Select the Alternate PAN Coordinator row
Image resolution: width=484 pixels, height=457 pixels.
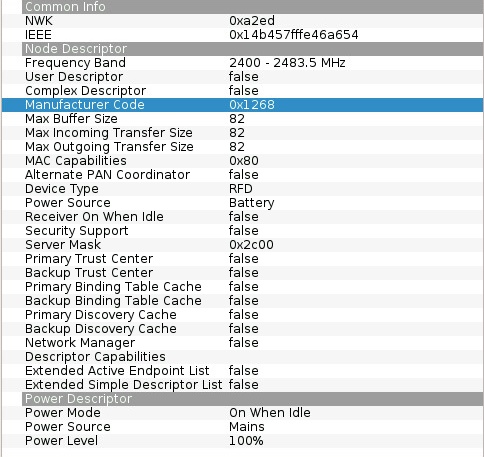point(243,175)
